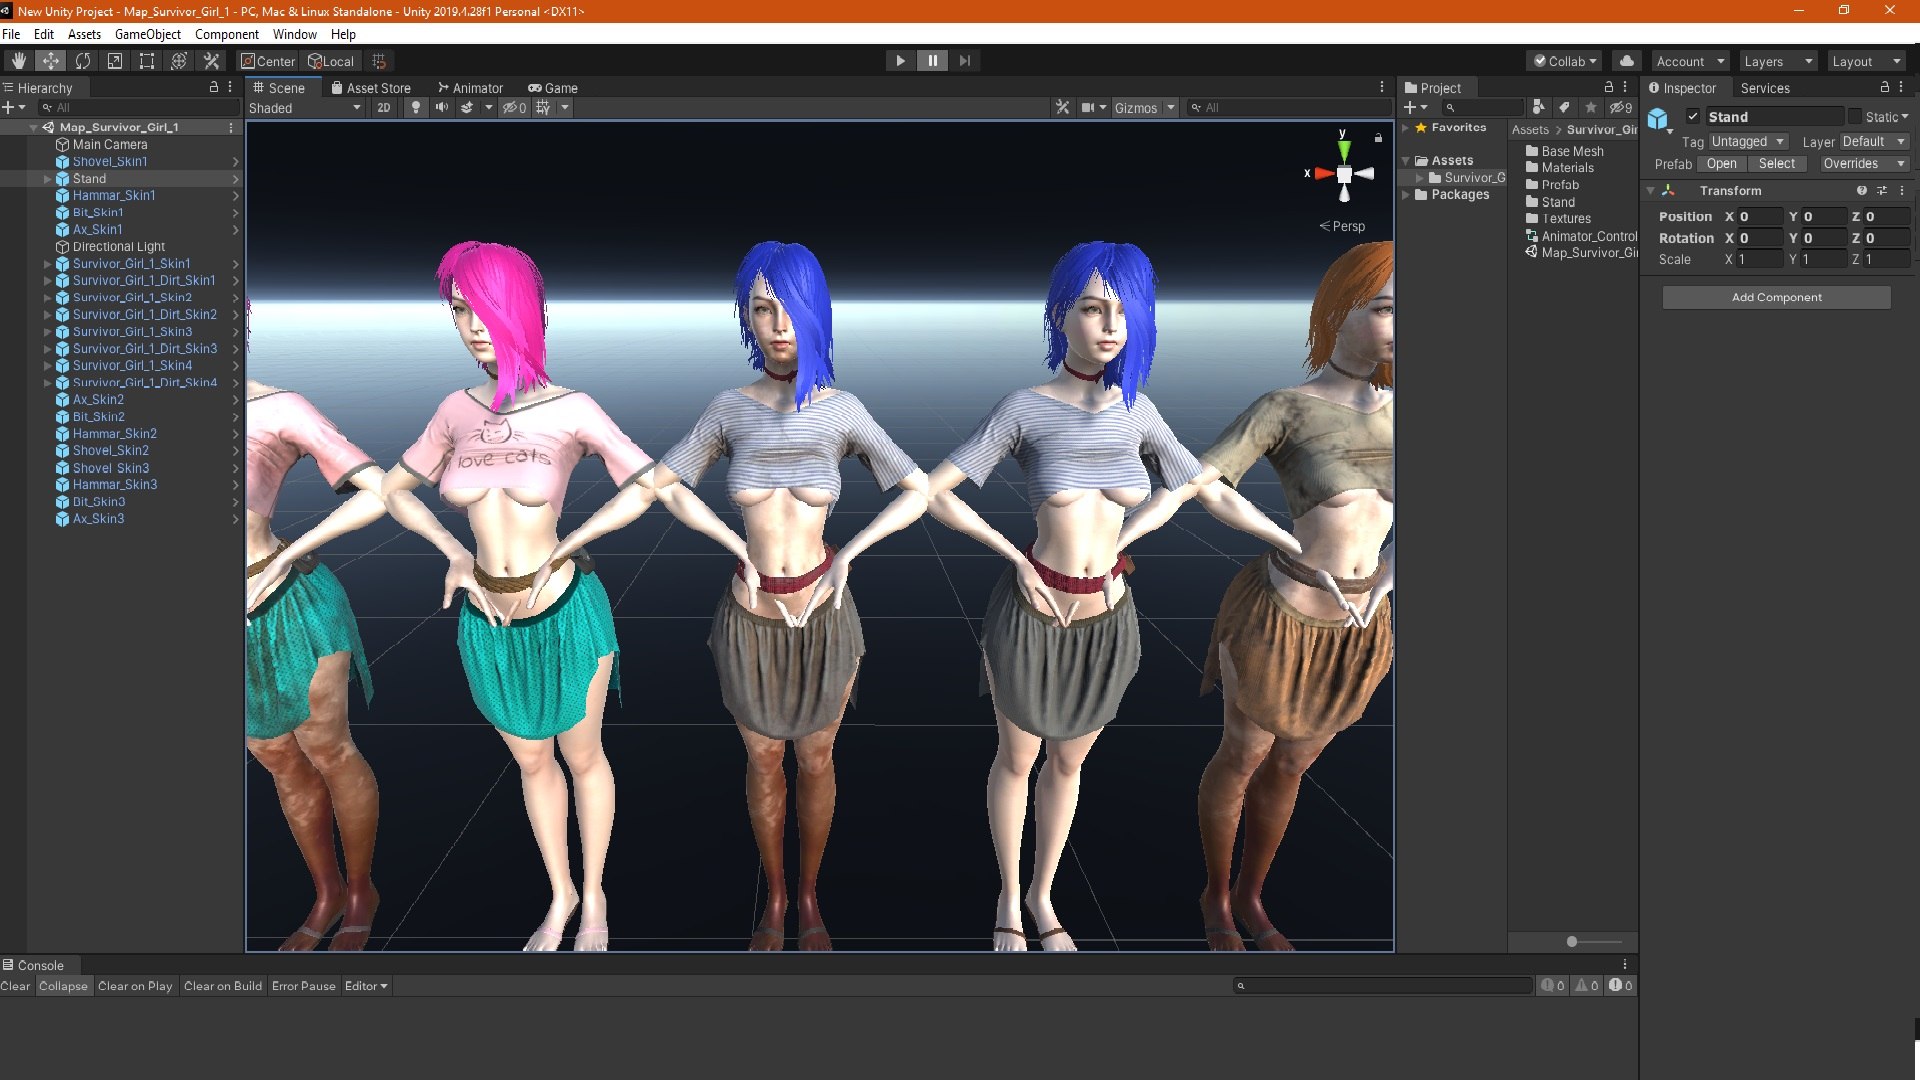Toggle 2D scene view mode

click(383, 108)
